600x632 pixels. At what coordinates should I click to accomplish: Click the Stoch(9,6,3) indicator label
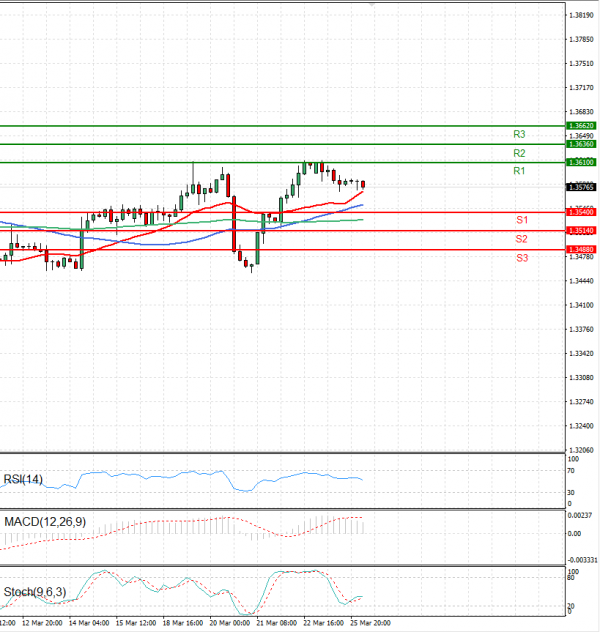coord(35,592)
